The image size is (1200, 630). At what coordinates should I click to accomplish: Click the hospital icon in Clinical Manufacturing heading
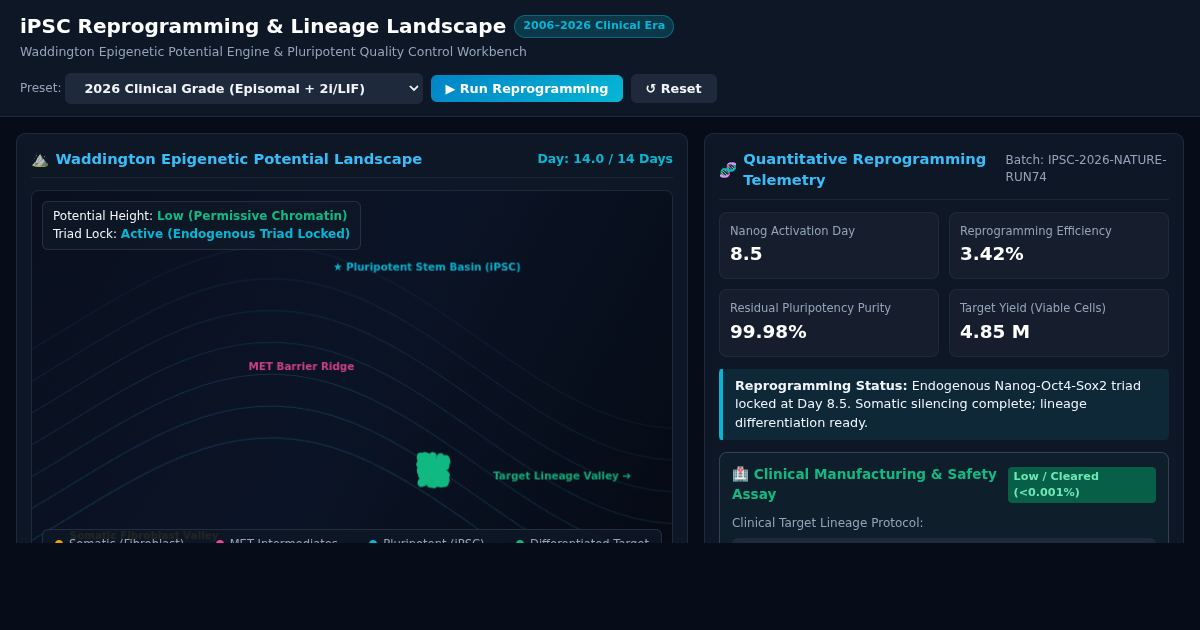[740, 474]
